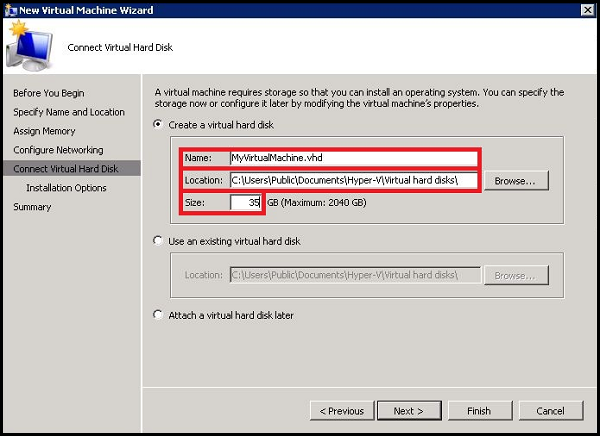The height and width of the screenshot is (436, 600).
Task: Click Finish to complete the wizard
Action: tap(480, 411)
